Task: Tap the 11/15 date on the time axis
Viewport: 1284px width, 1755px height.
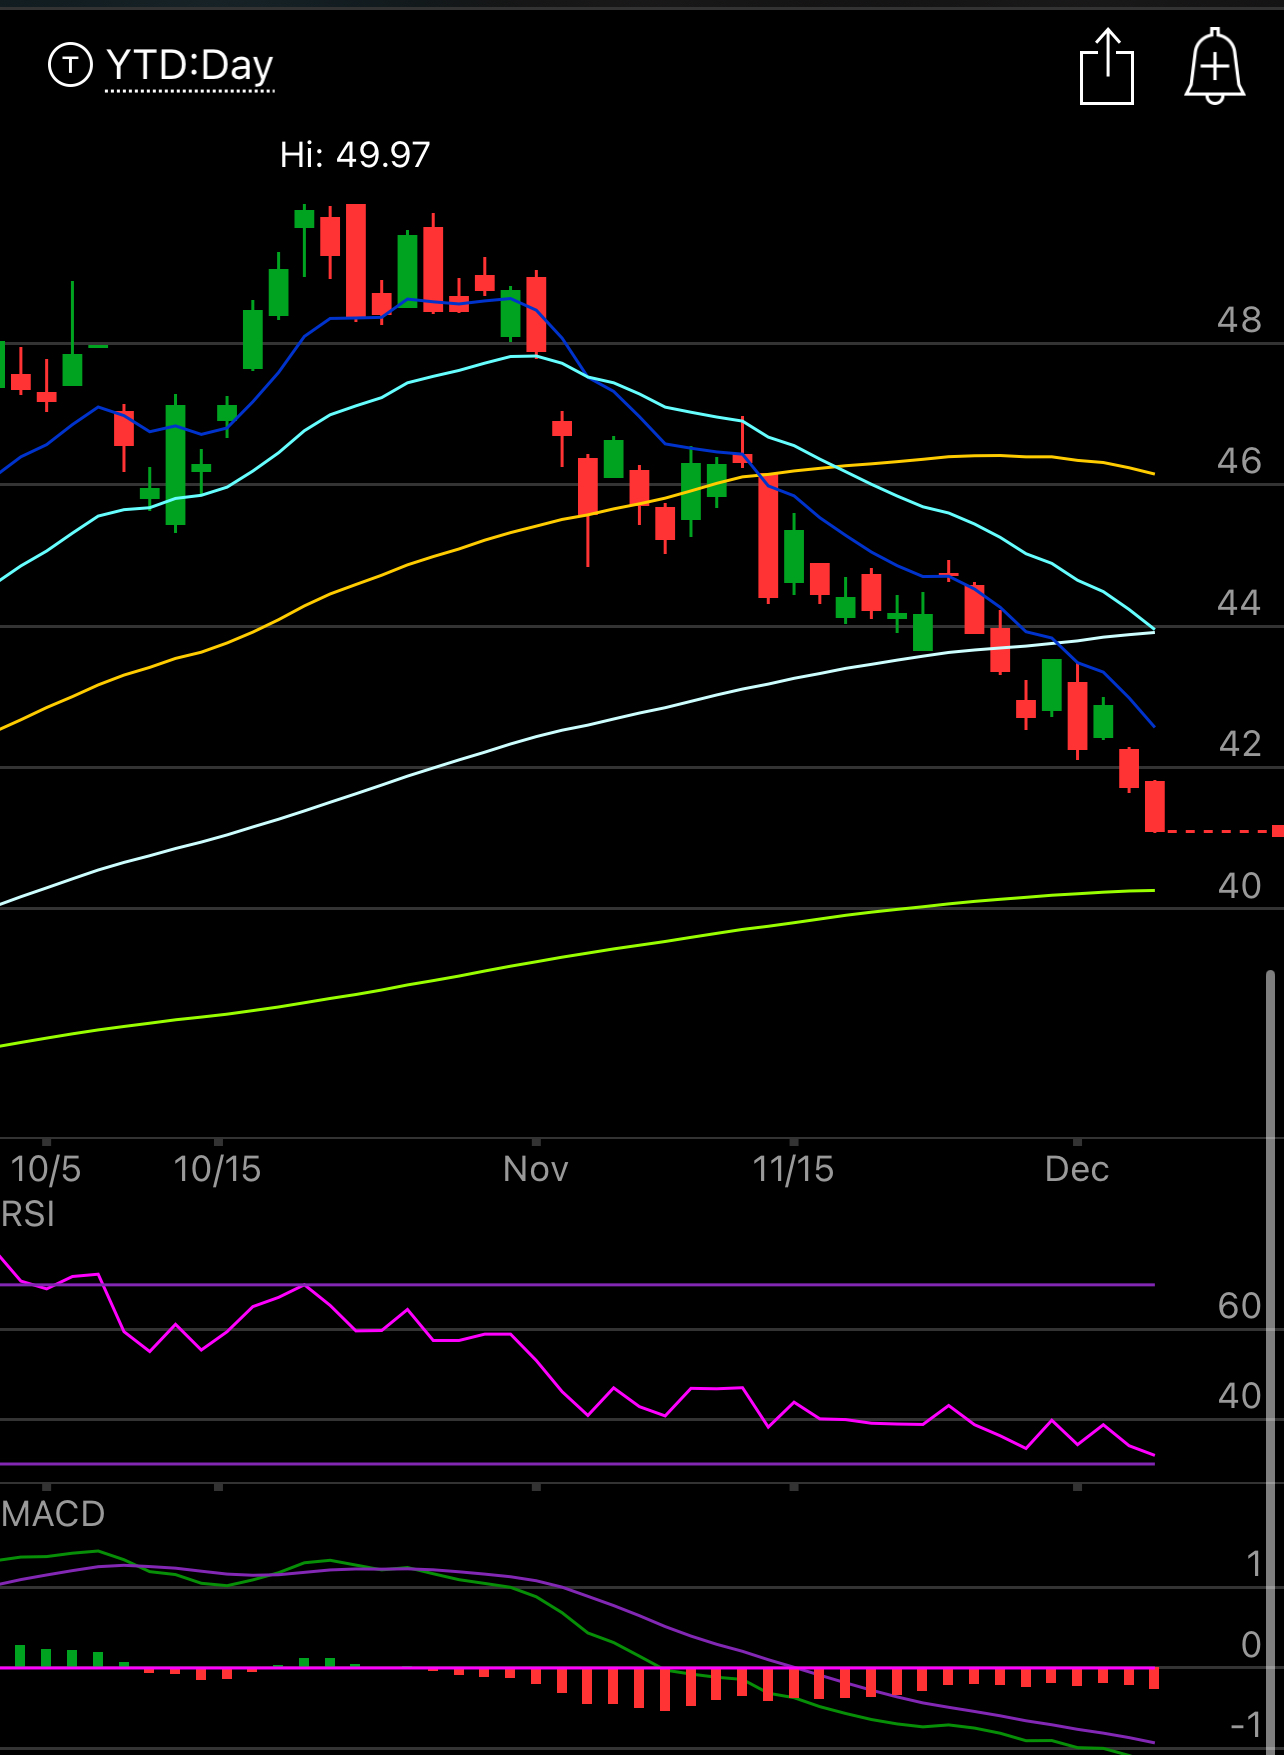Action: pos(793,1169)
